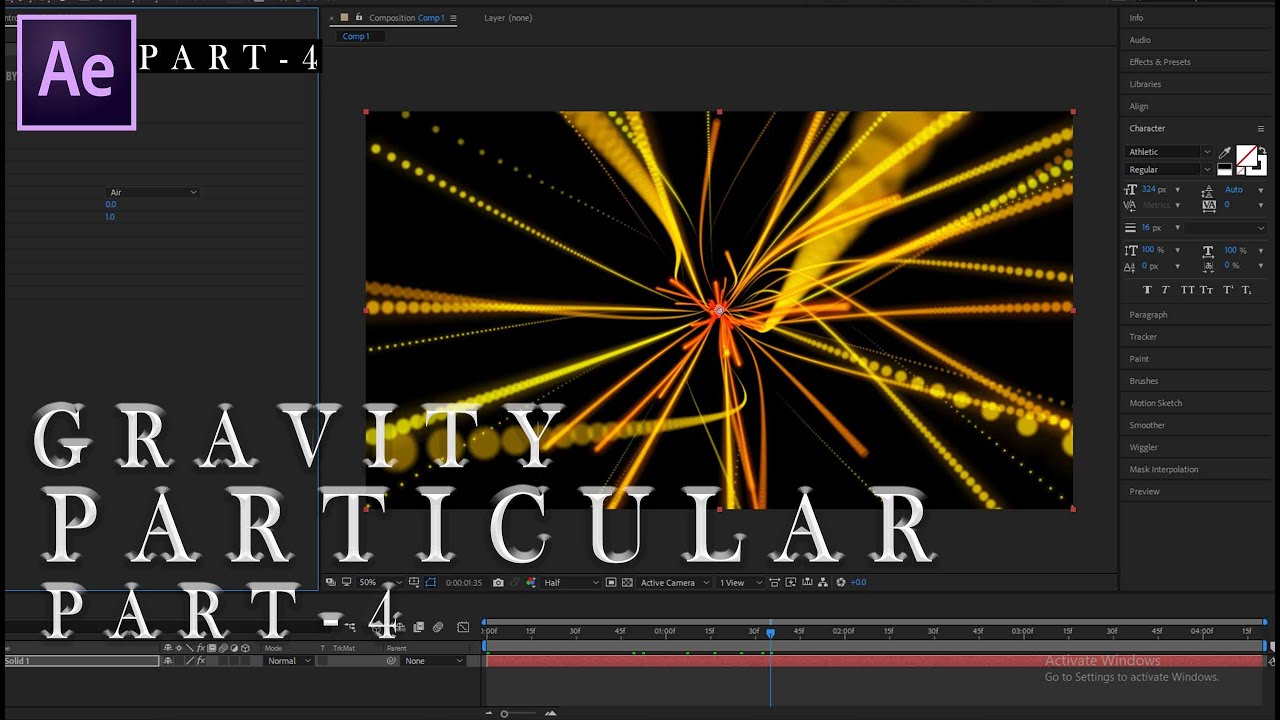Open show channel RGB color icon
The width and height of the screenshot is (1280, 720).
[531, 582]
